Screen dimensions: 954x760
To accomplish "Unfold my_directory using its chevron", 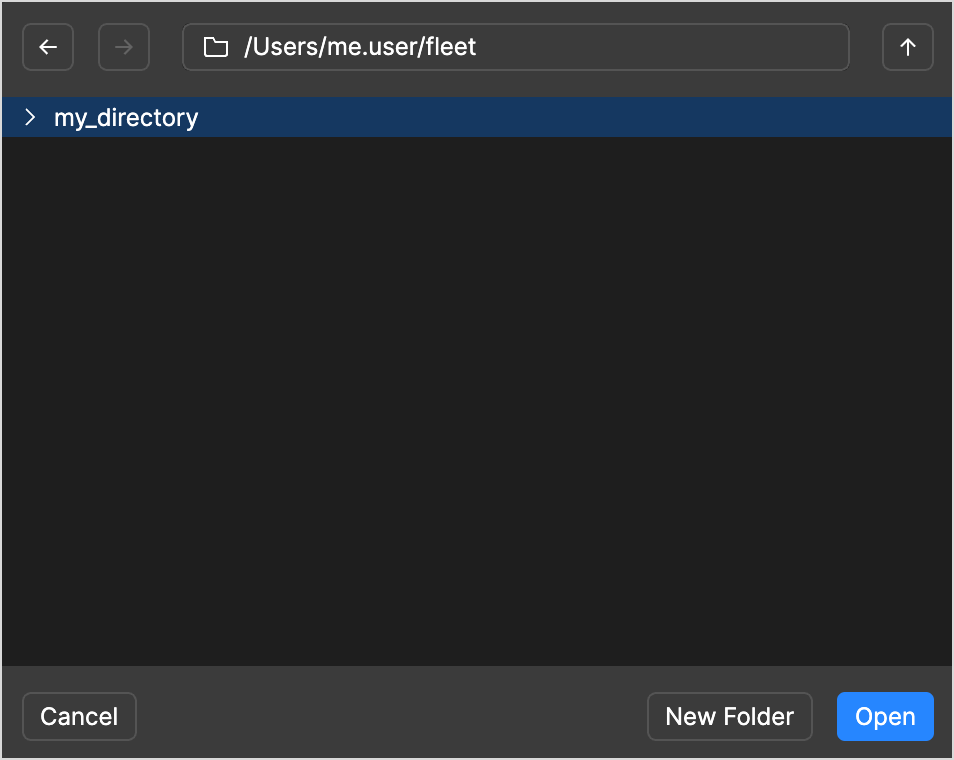I will 30,118.
